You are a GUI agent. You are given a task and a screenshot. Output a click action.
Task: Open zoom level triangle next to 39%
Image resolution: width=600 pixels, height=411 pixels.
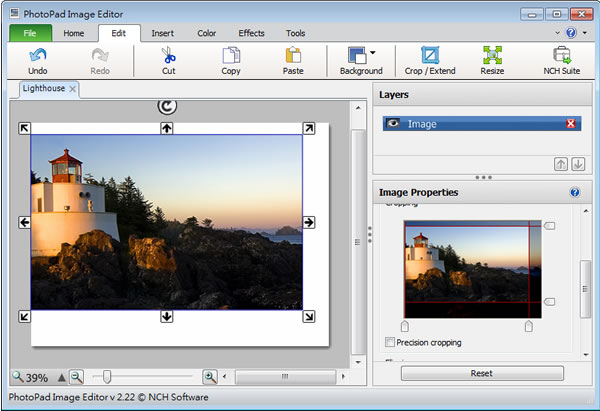(x=61, y=377)
